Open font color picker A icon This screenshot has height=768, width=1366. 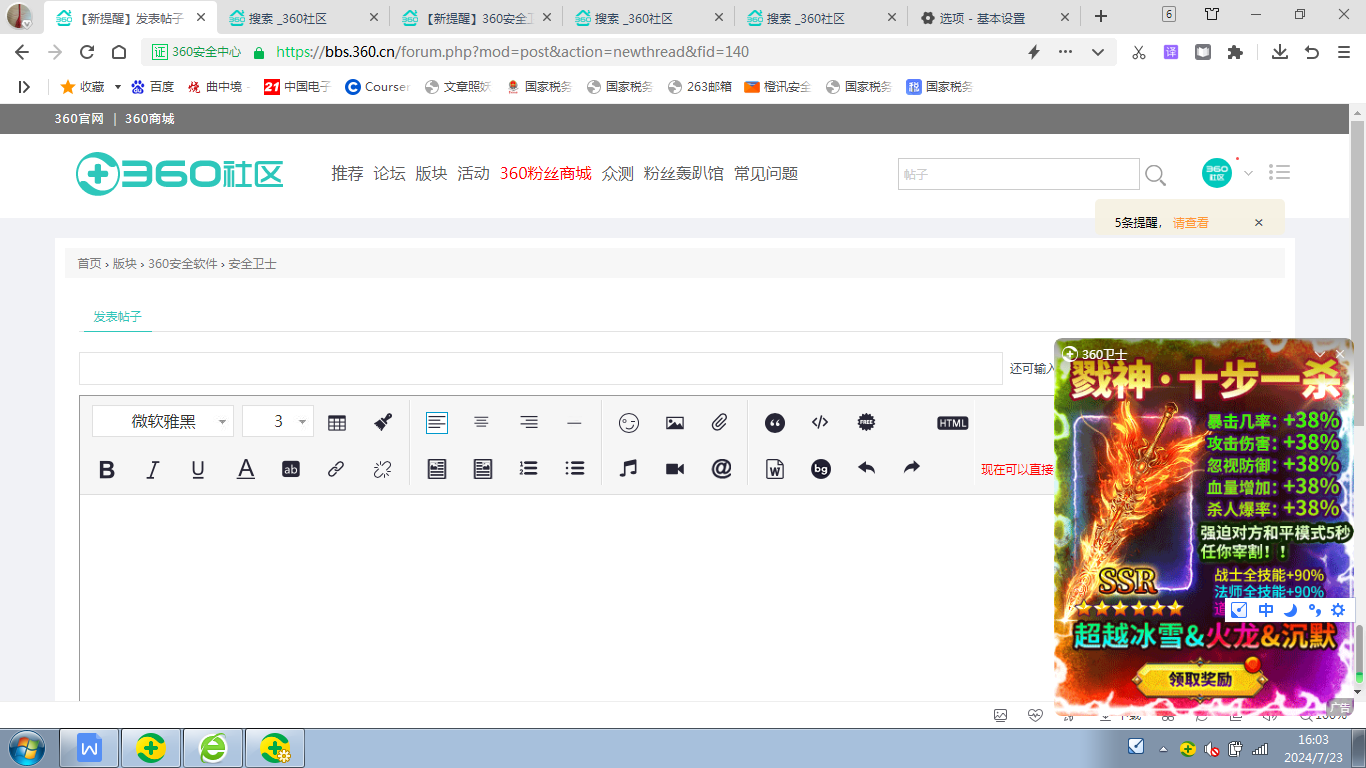[x=245, y=469]
